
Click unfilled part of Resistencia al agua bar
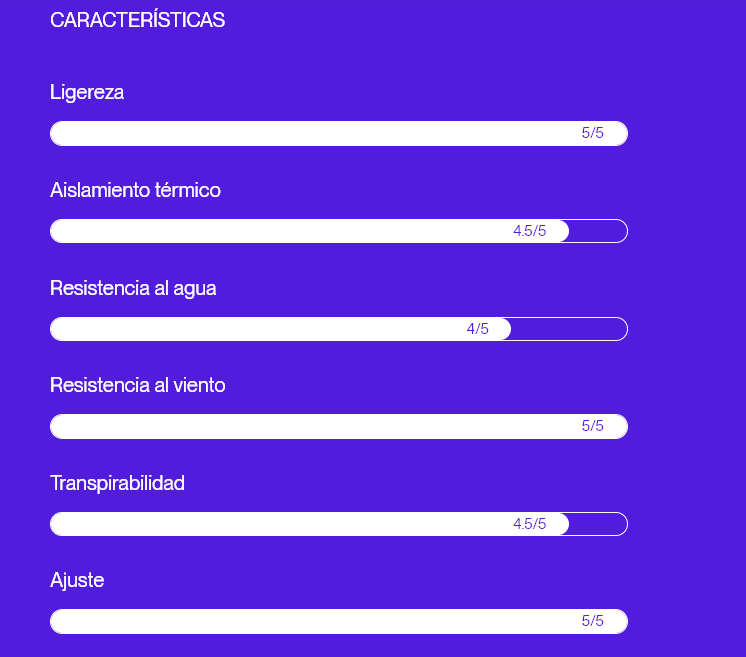click(x=568, y=329)
